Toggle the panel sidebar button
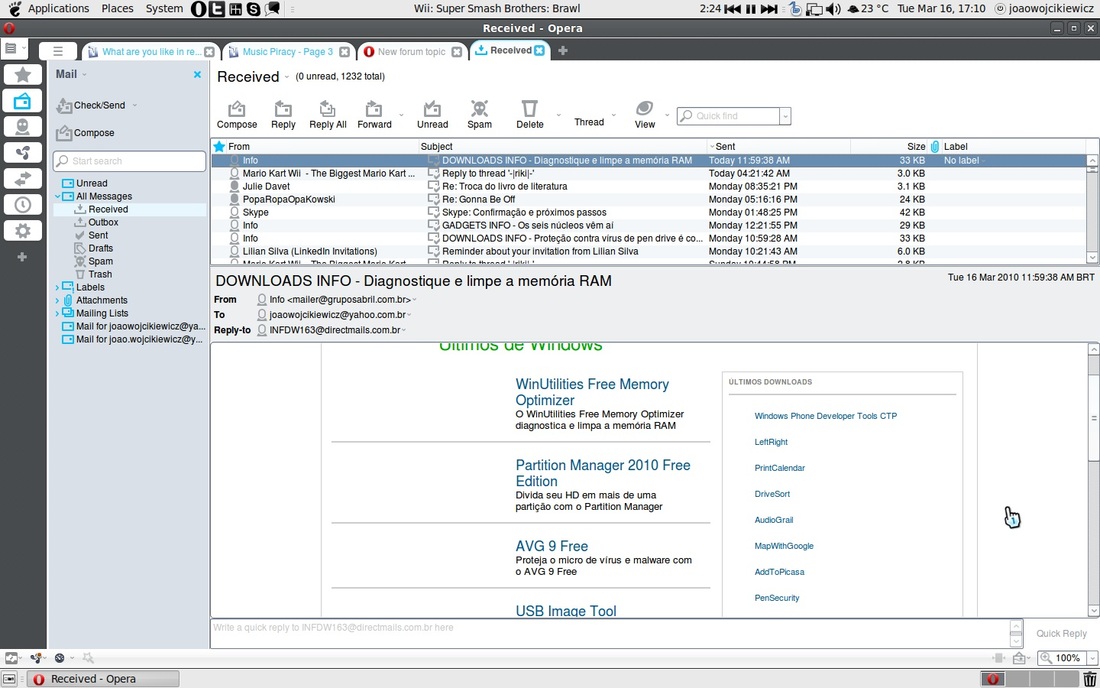 click(x=58, y=51)
